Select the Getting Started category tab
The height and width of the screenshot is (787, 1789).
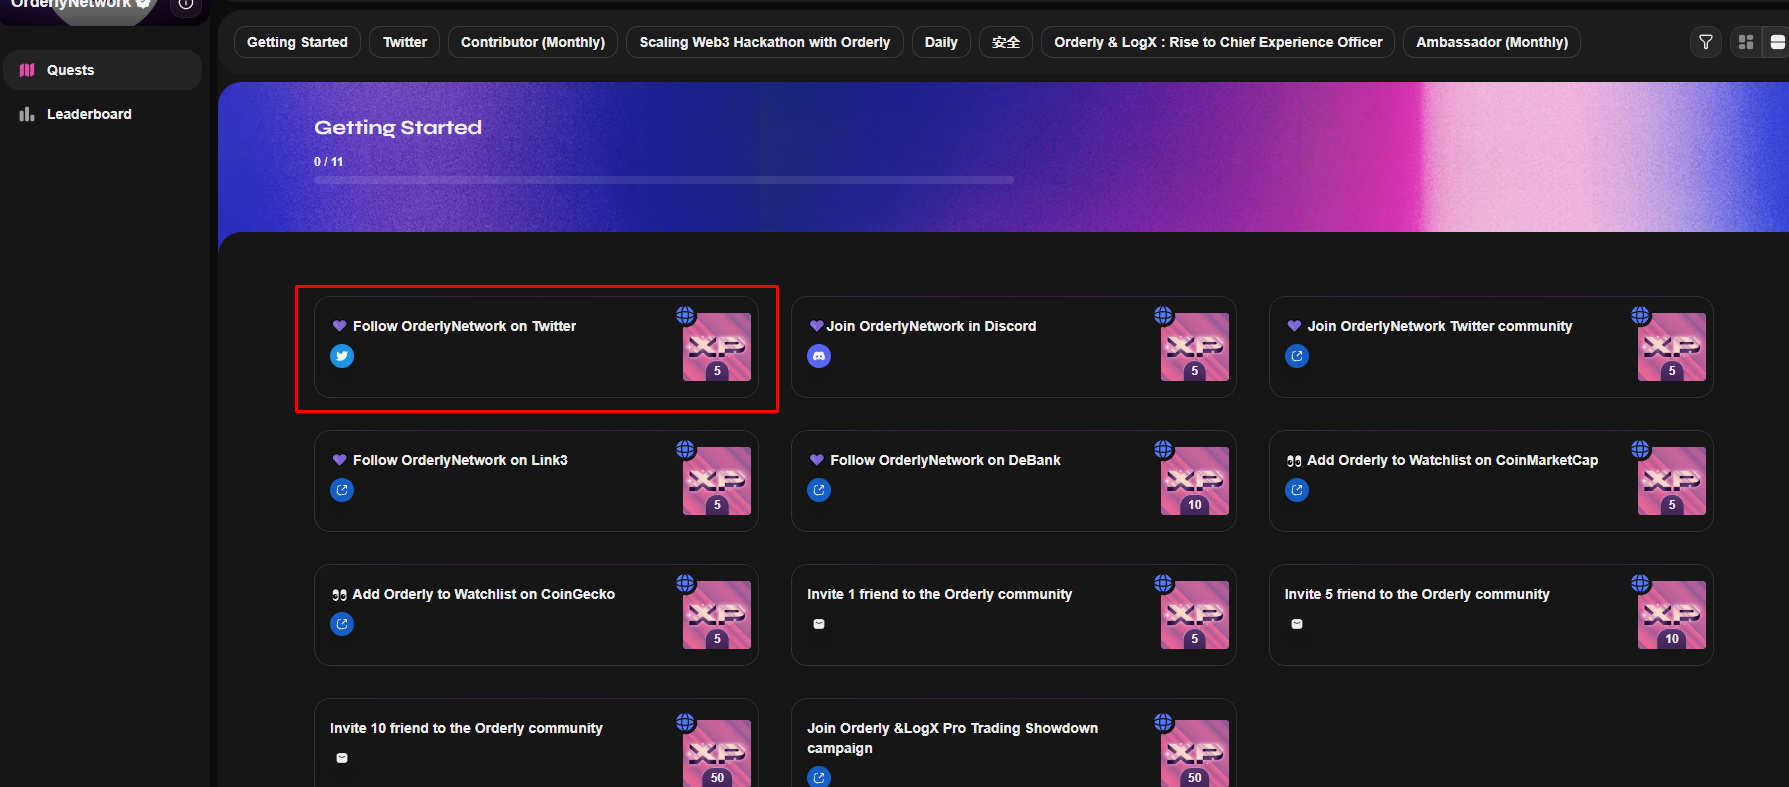[x=297, y=42]
